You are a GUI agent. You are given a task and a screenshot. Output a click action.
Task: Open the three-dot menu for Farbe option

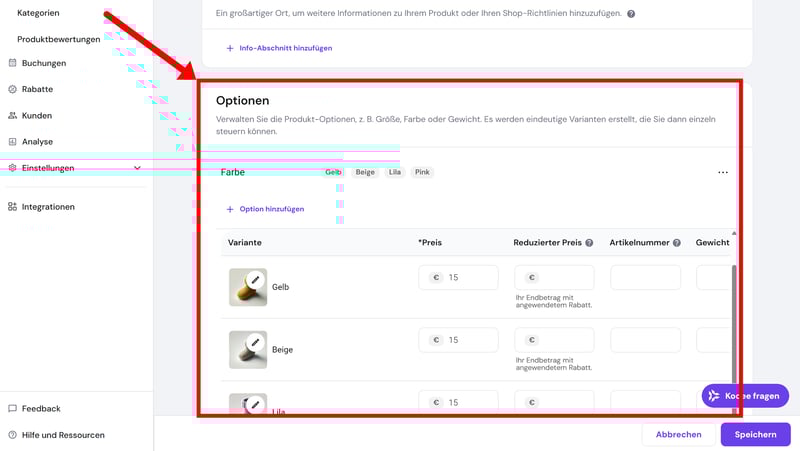click(x=723, y=172)
